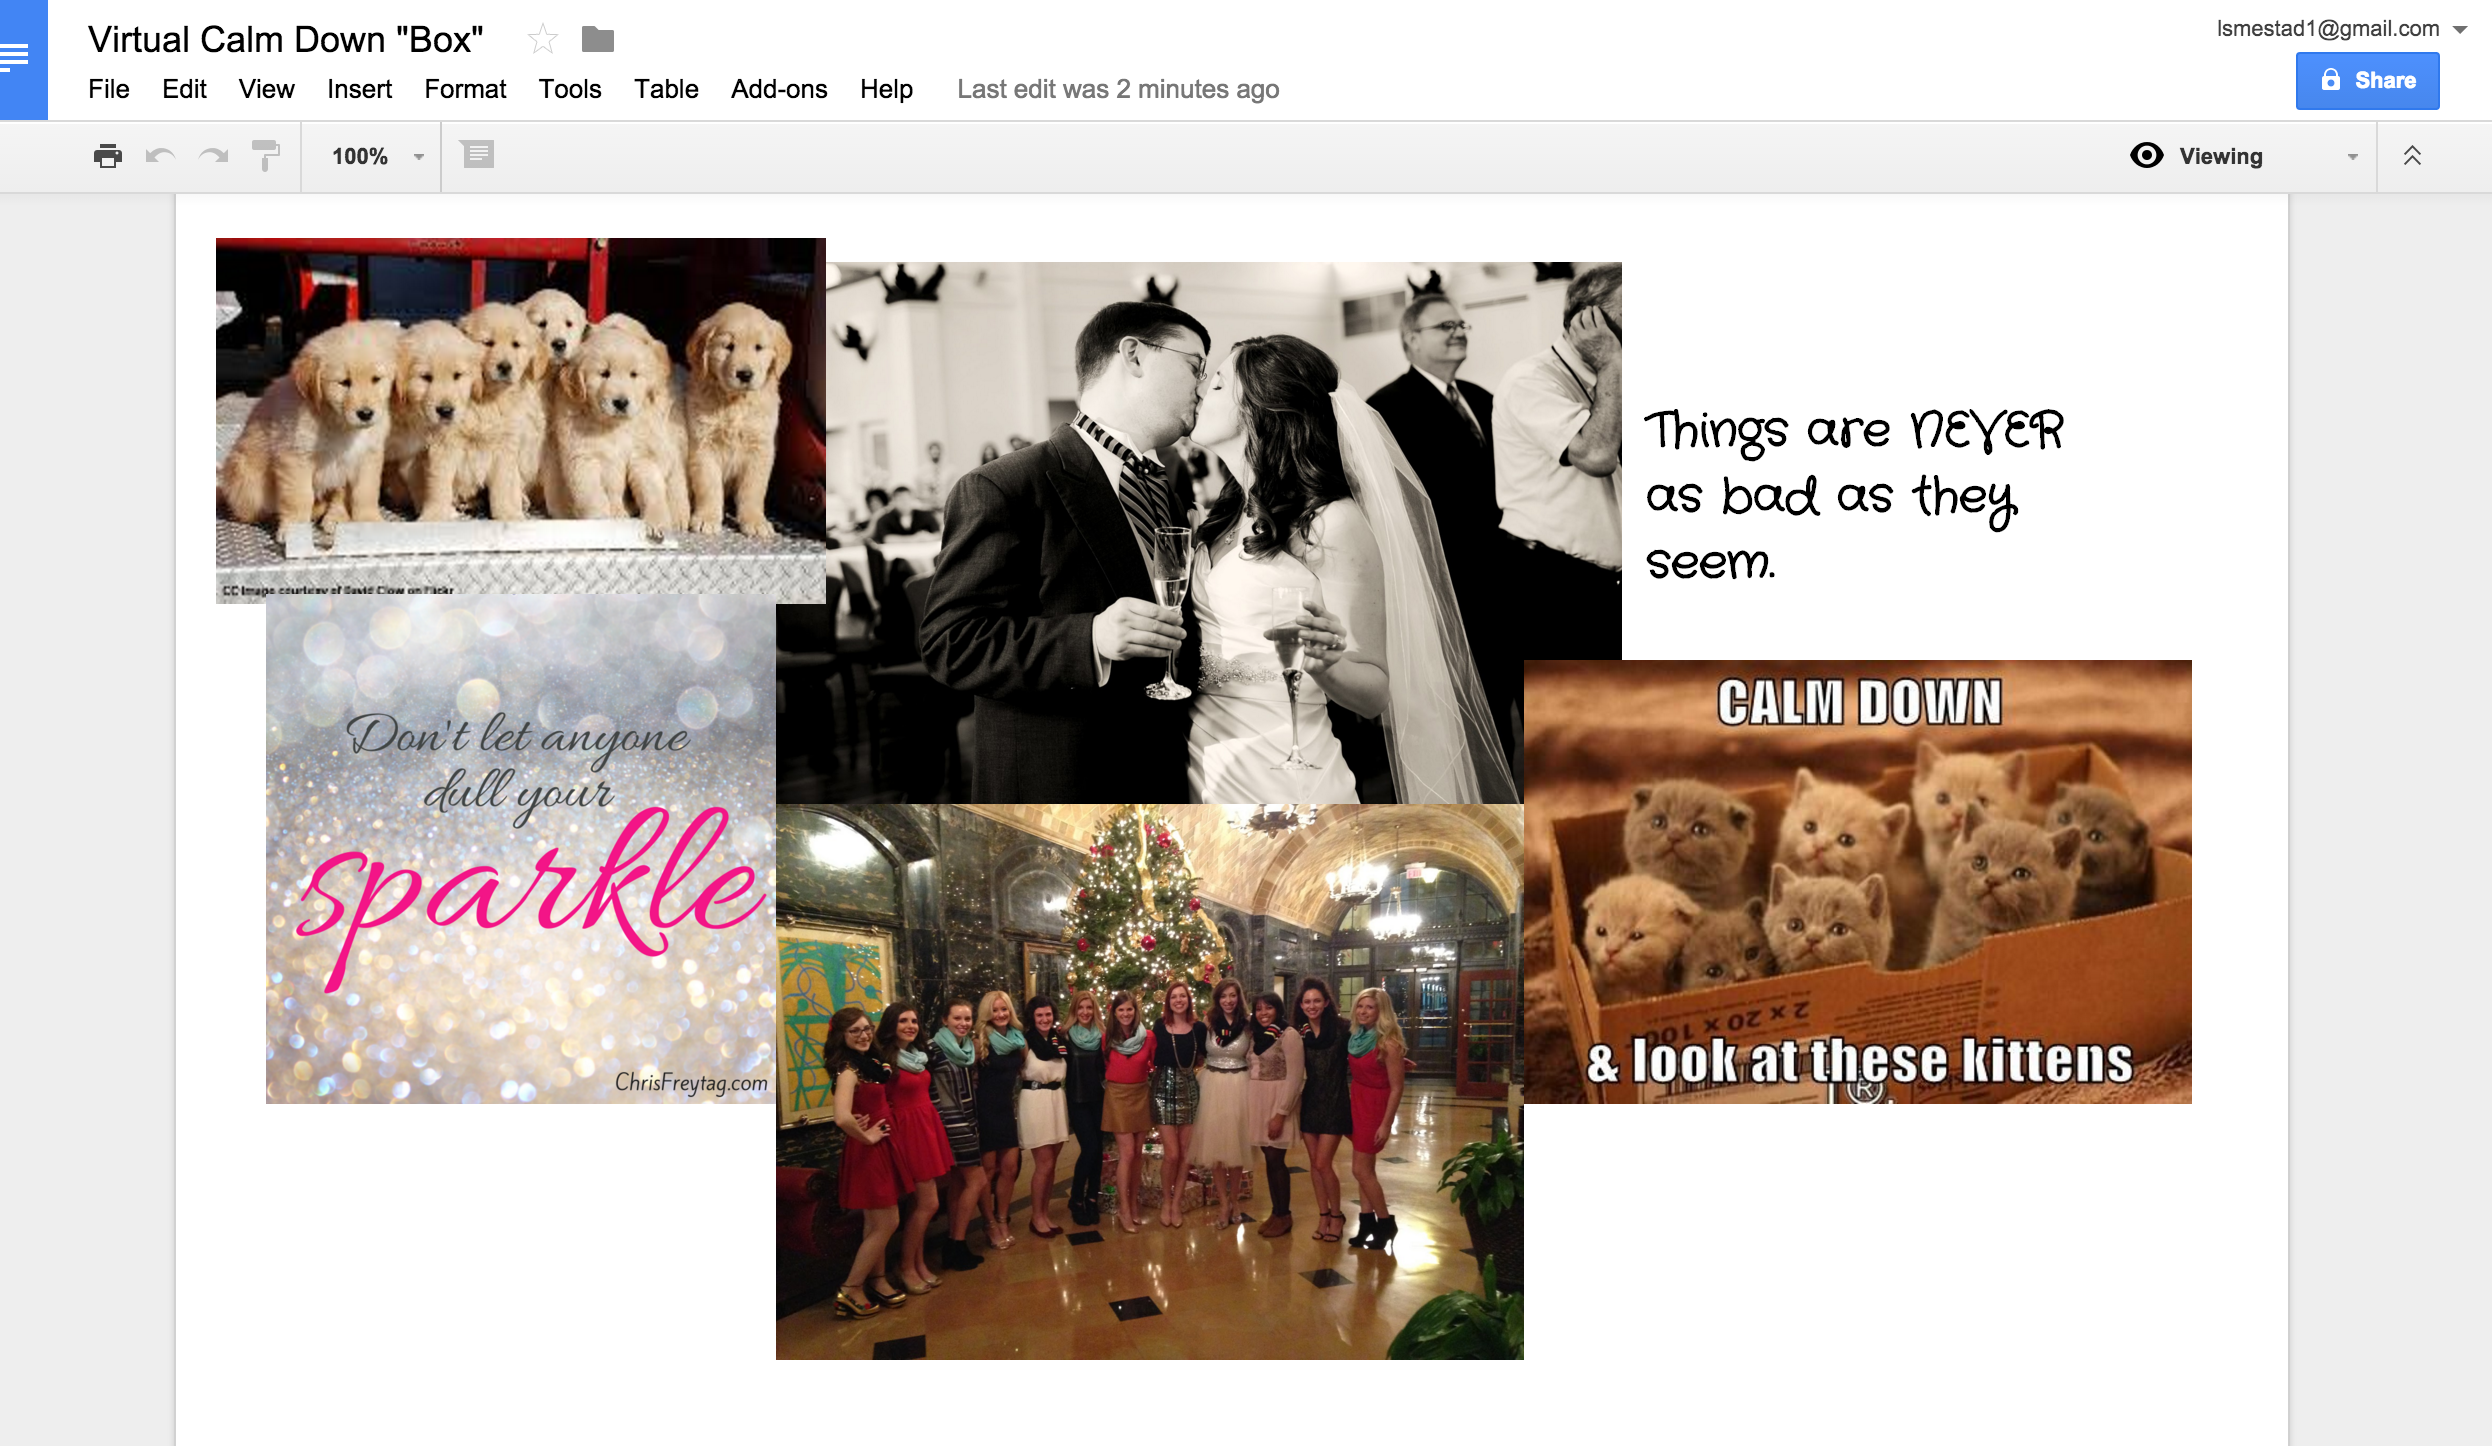Click the undo arrow icon
Image resolution: width=2492 pixels, height=1446 pixels.
[x=160, y=156]
